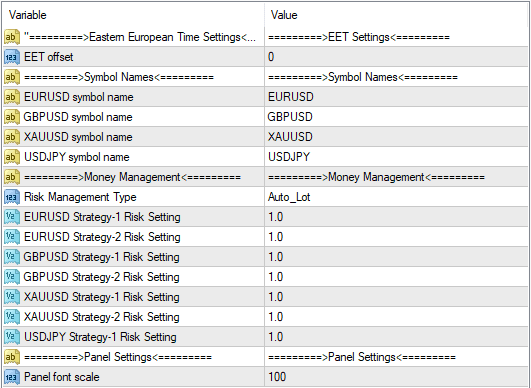Click the string icon of the Panel Settings variable
This screenshot has height=388, width=531.
click(12, 357)
